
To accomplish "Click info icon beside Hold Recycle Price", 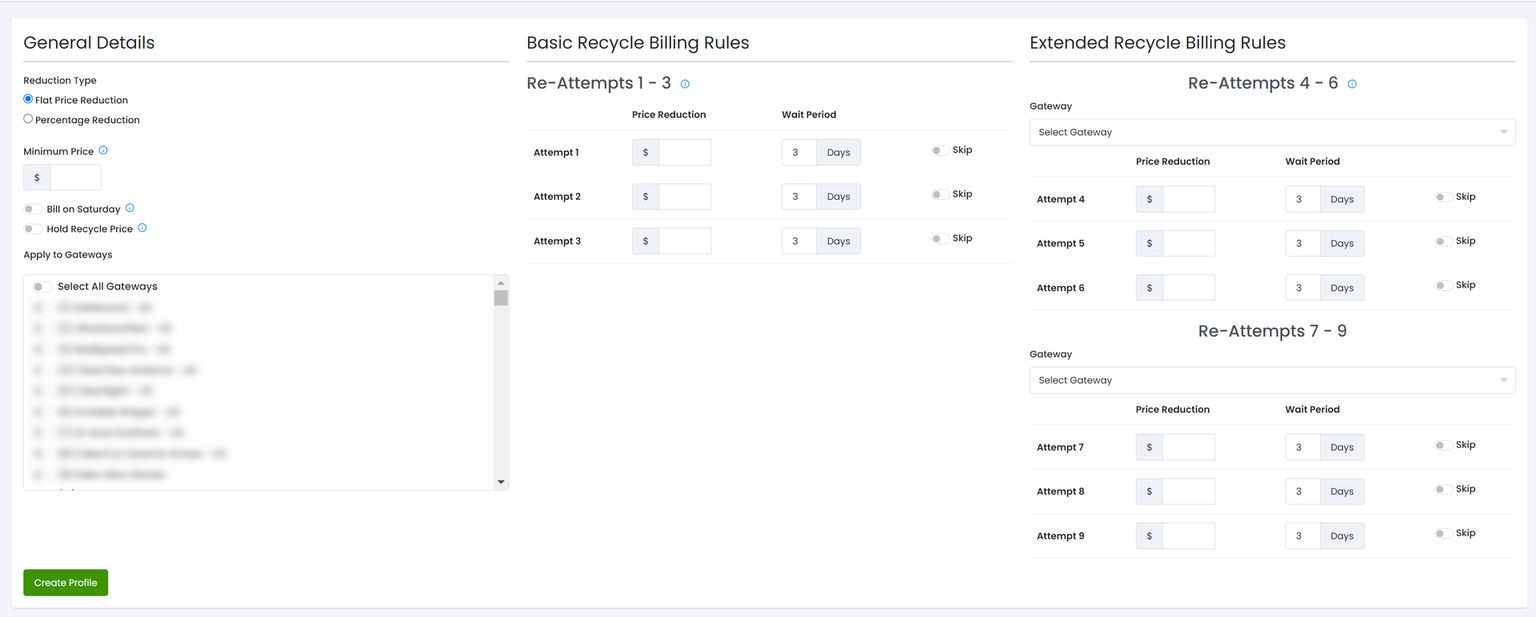I will pyautogui.click(x=142, y=228).
